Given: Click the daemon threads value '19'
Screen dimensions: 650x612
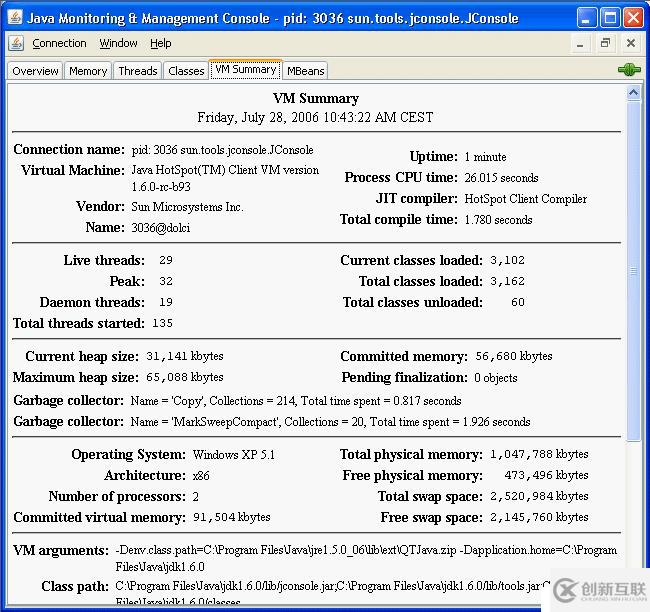Looking at the screenshot, I should point(166,302).
